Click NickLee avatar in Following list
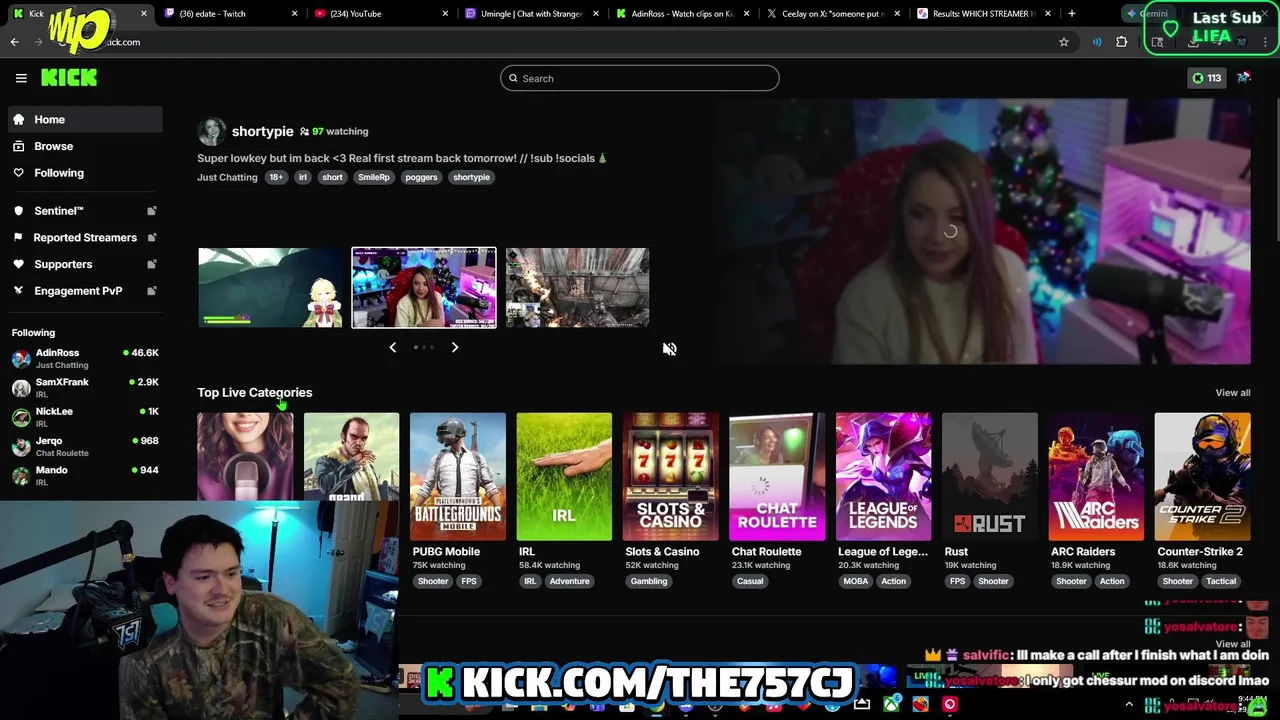1280x720 pixels. coord(21,417)
